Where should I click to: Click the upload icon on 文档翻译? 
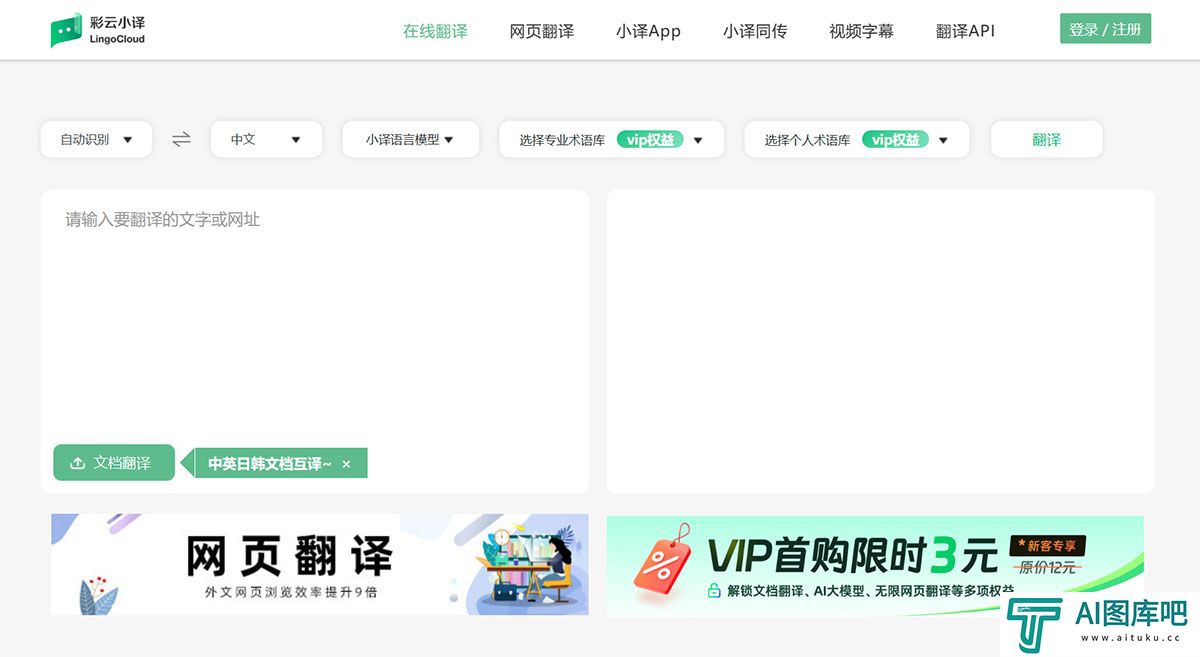77,463
